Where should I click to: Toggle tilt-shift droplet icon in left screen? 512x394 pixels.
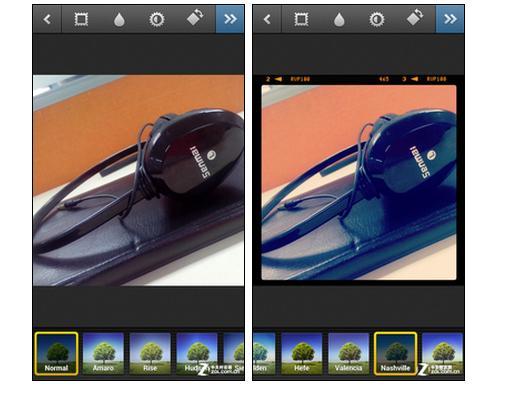(119, 20)
